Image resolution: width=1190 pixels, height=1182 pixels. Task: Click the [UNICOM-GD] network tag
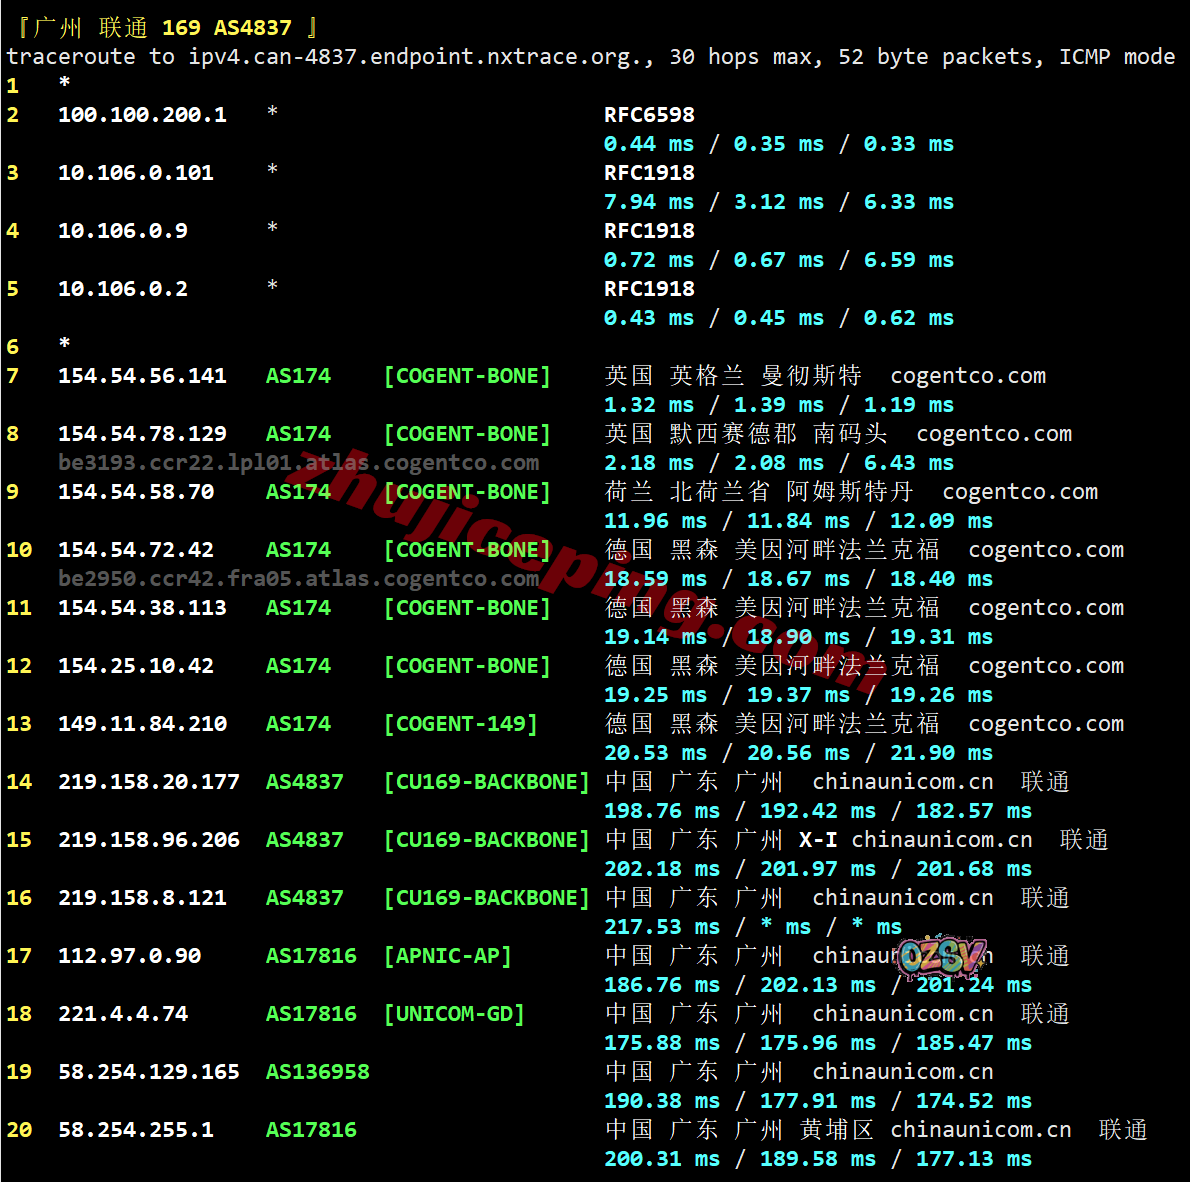pyautogui.click(x=454, y=1014)
